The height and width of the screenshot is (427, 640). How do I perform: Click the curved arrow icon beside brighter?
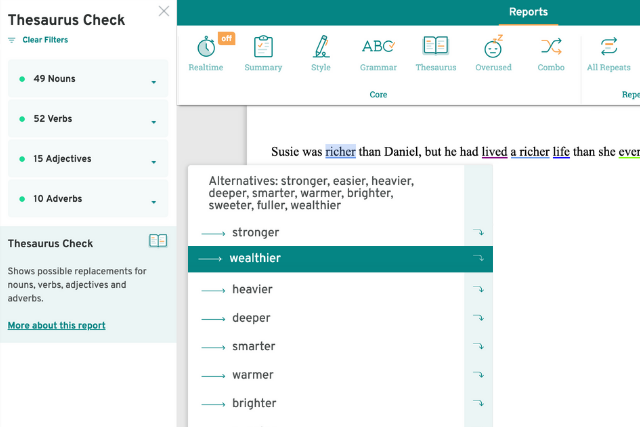(x=478, y=403)
